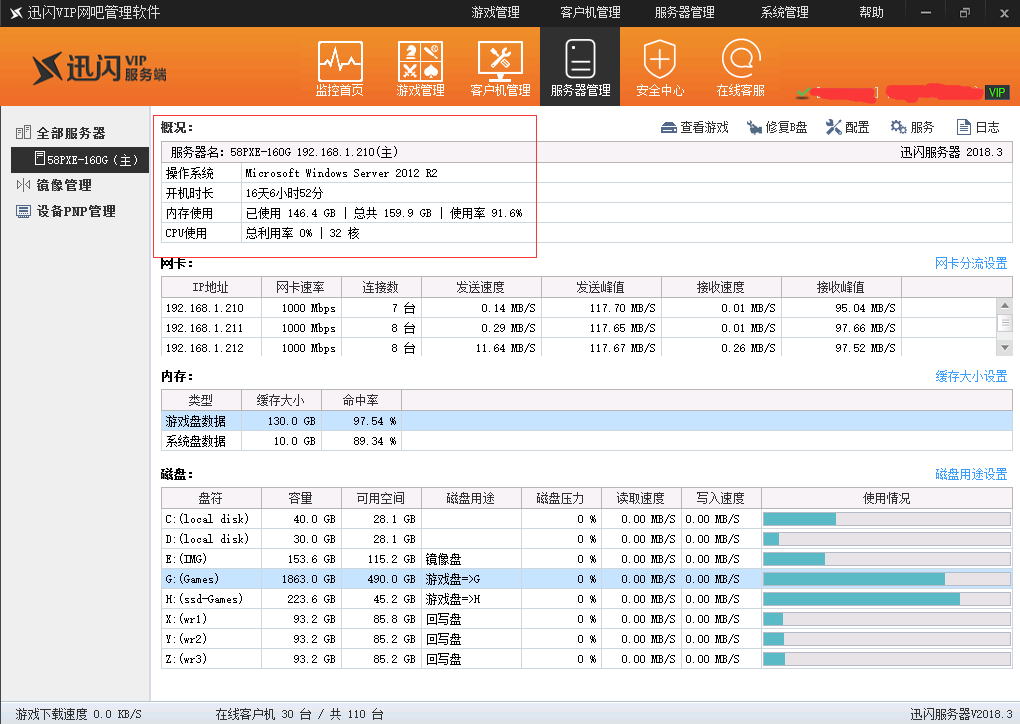Click the 在线客户机 30 台 status entry
The image size is (1020, 724).
pos(299,714)
